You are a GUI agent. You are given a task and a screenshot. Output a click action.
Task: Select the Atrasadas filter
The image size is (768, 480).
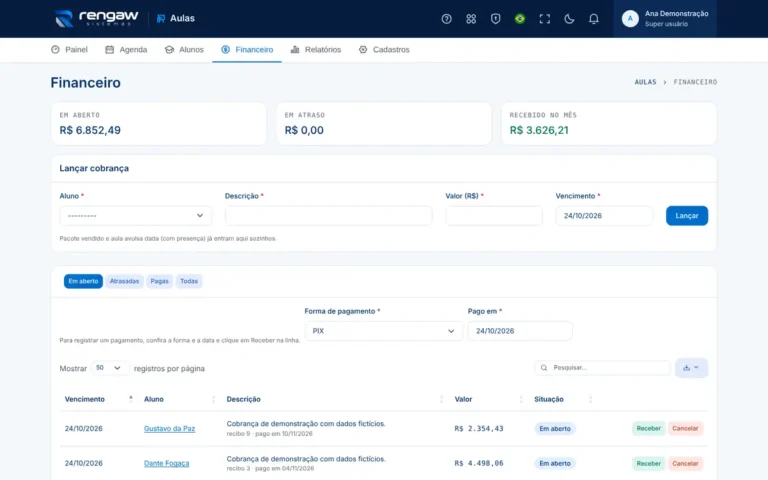[124, 281]
